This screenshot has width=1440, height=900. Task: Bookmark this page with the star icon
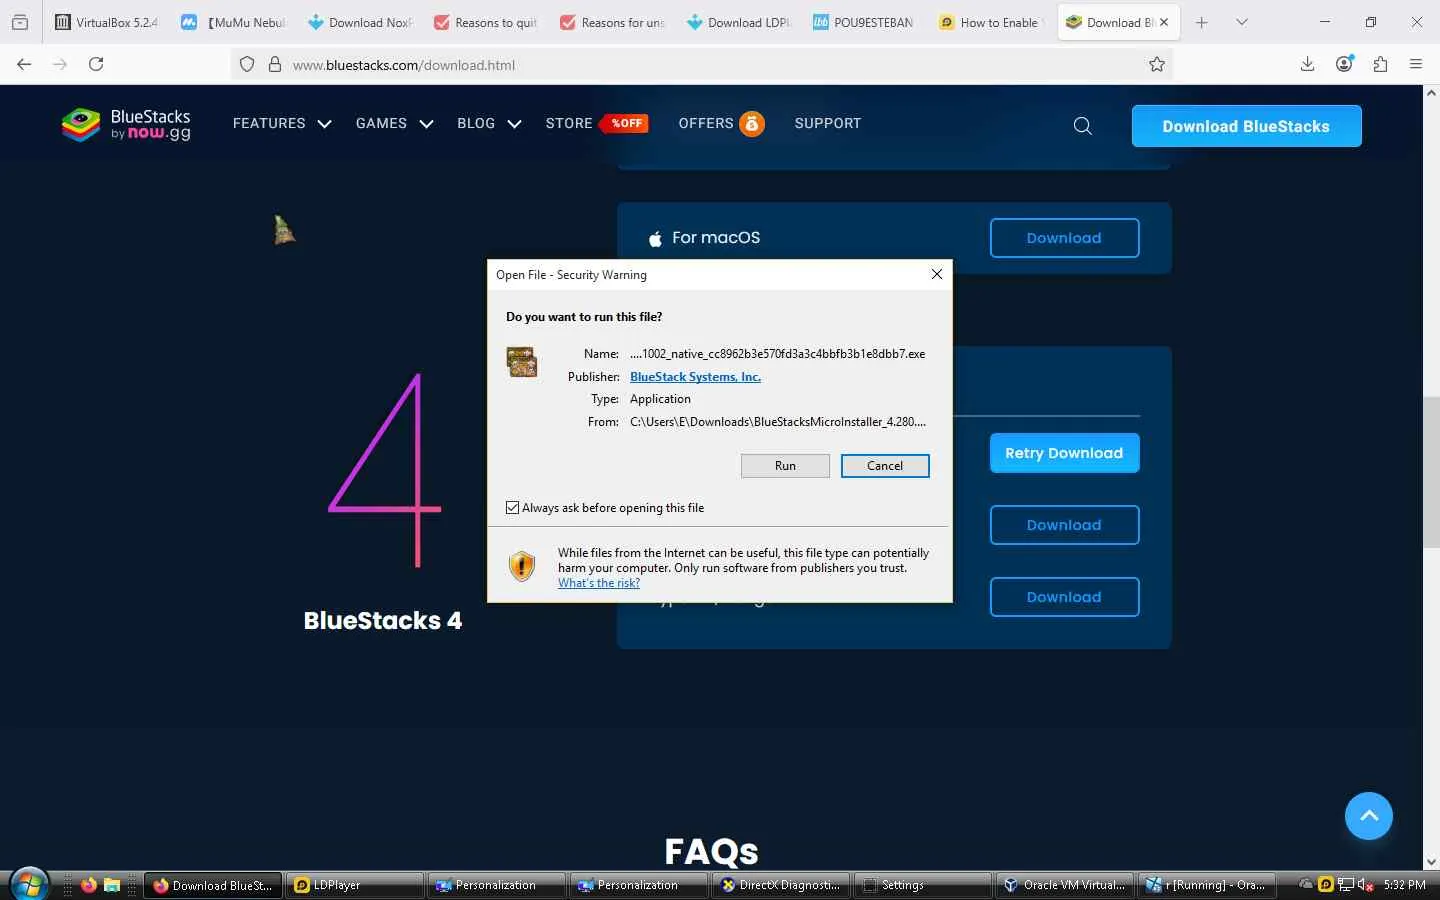[x=1157, y=64]
